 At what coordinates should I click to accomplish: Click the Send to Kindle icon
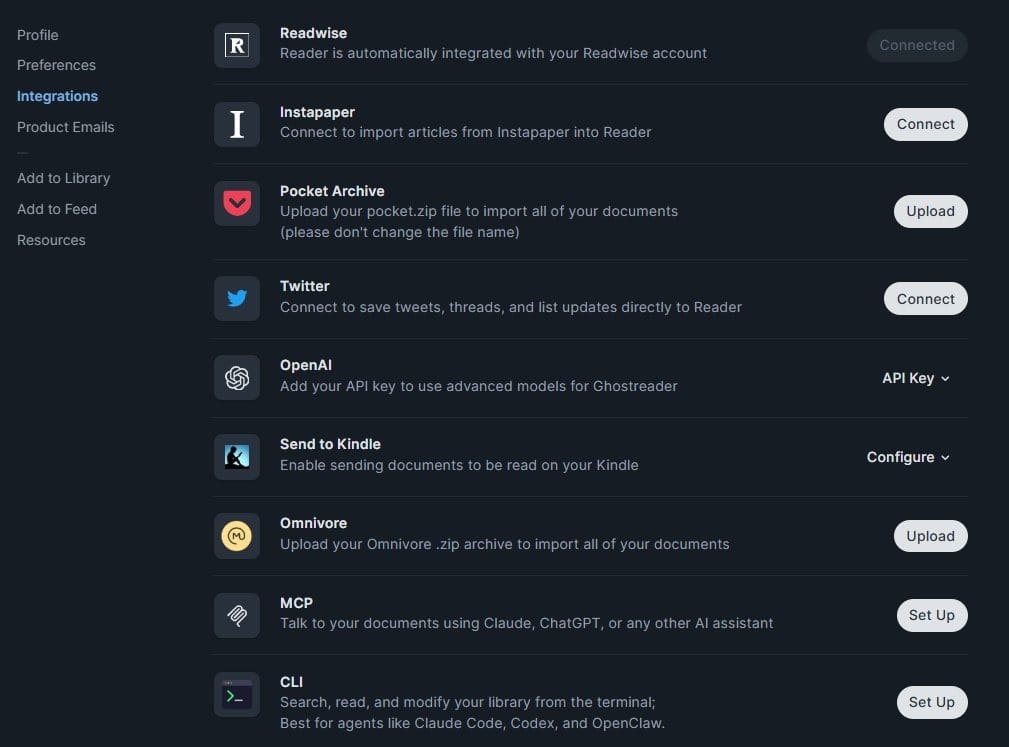(x=237, y=457)
